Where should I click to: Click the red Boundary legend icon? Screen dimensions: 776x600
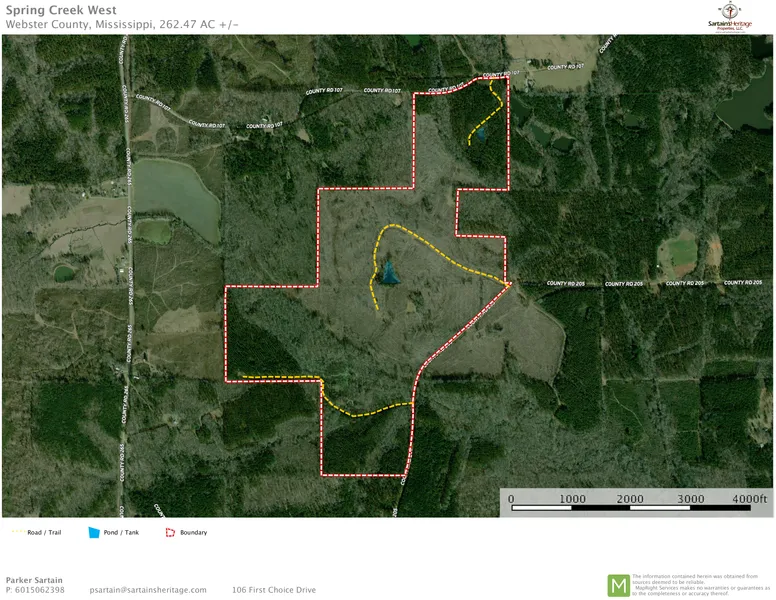[169, 532]
